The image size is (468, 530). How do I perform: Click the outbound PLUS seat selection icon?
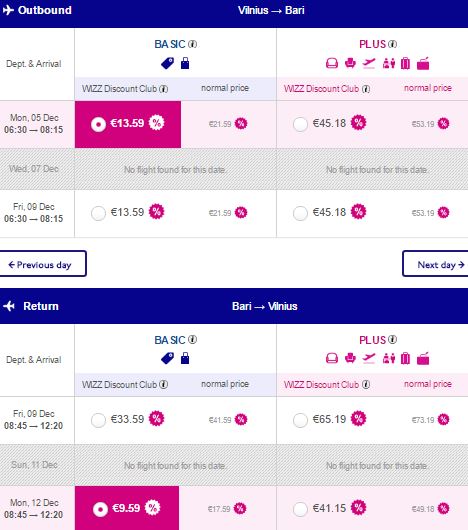350,63
